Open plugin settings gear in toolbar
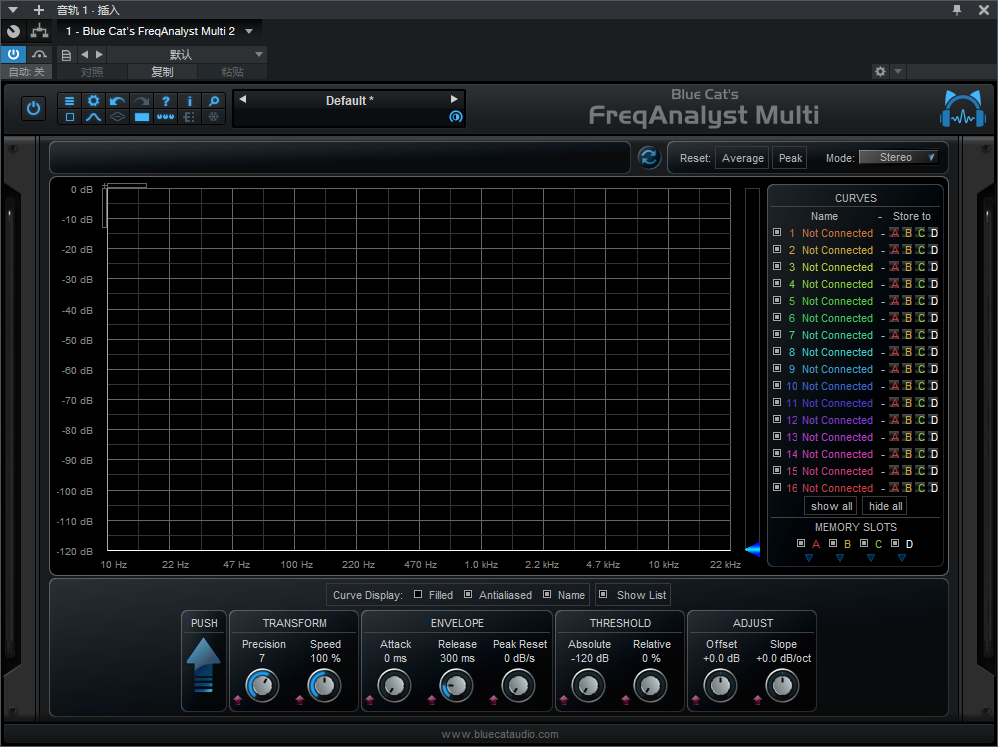The height and width of the screenshot is (747, 998). tap(94, 101)
